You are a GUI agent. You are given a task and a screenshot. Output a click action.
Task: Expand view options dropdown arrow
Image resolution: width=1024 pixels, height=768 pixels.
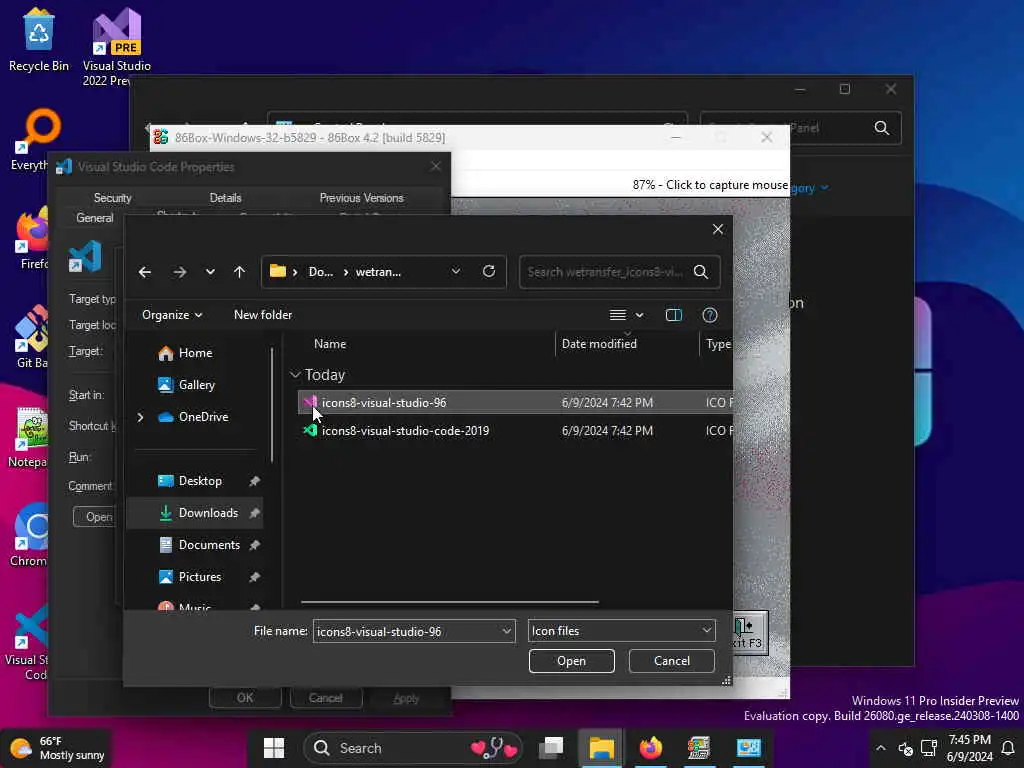coord(640,315)
